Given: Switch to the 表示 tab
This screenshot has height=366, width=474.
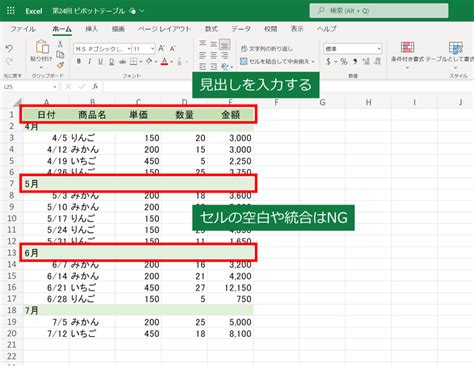Looking at the screenshot, I should [297, 29].
